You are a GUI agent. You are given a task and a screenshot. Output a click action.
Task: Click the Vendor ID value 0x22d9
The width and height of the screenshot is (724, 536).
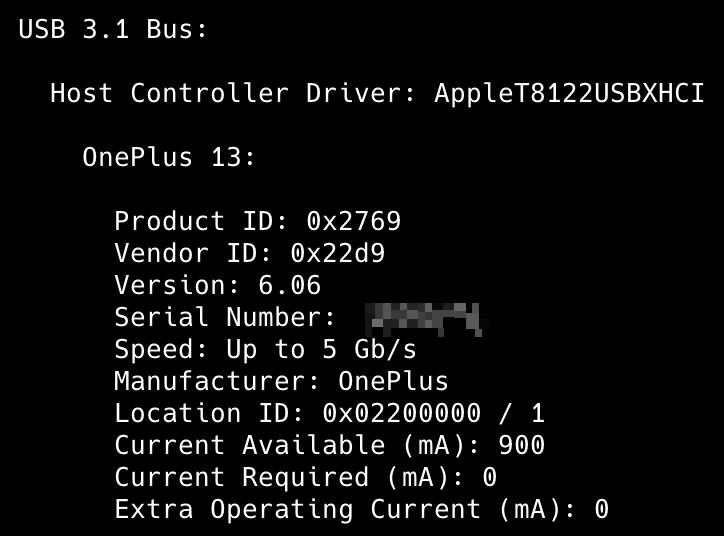(x=337, y=253)
